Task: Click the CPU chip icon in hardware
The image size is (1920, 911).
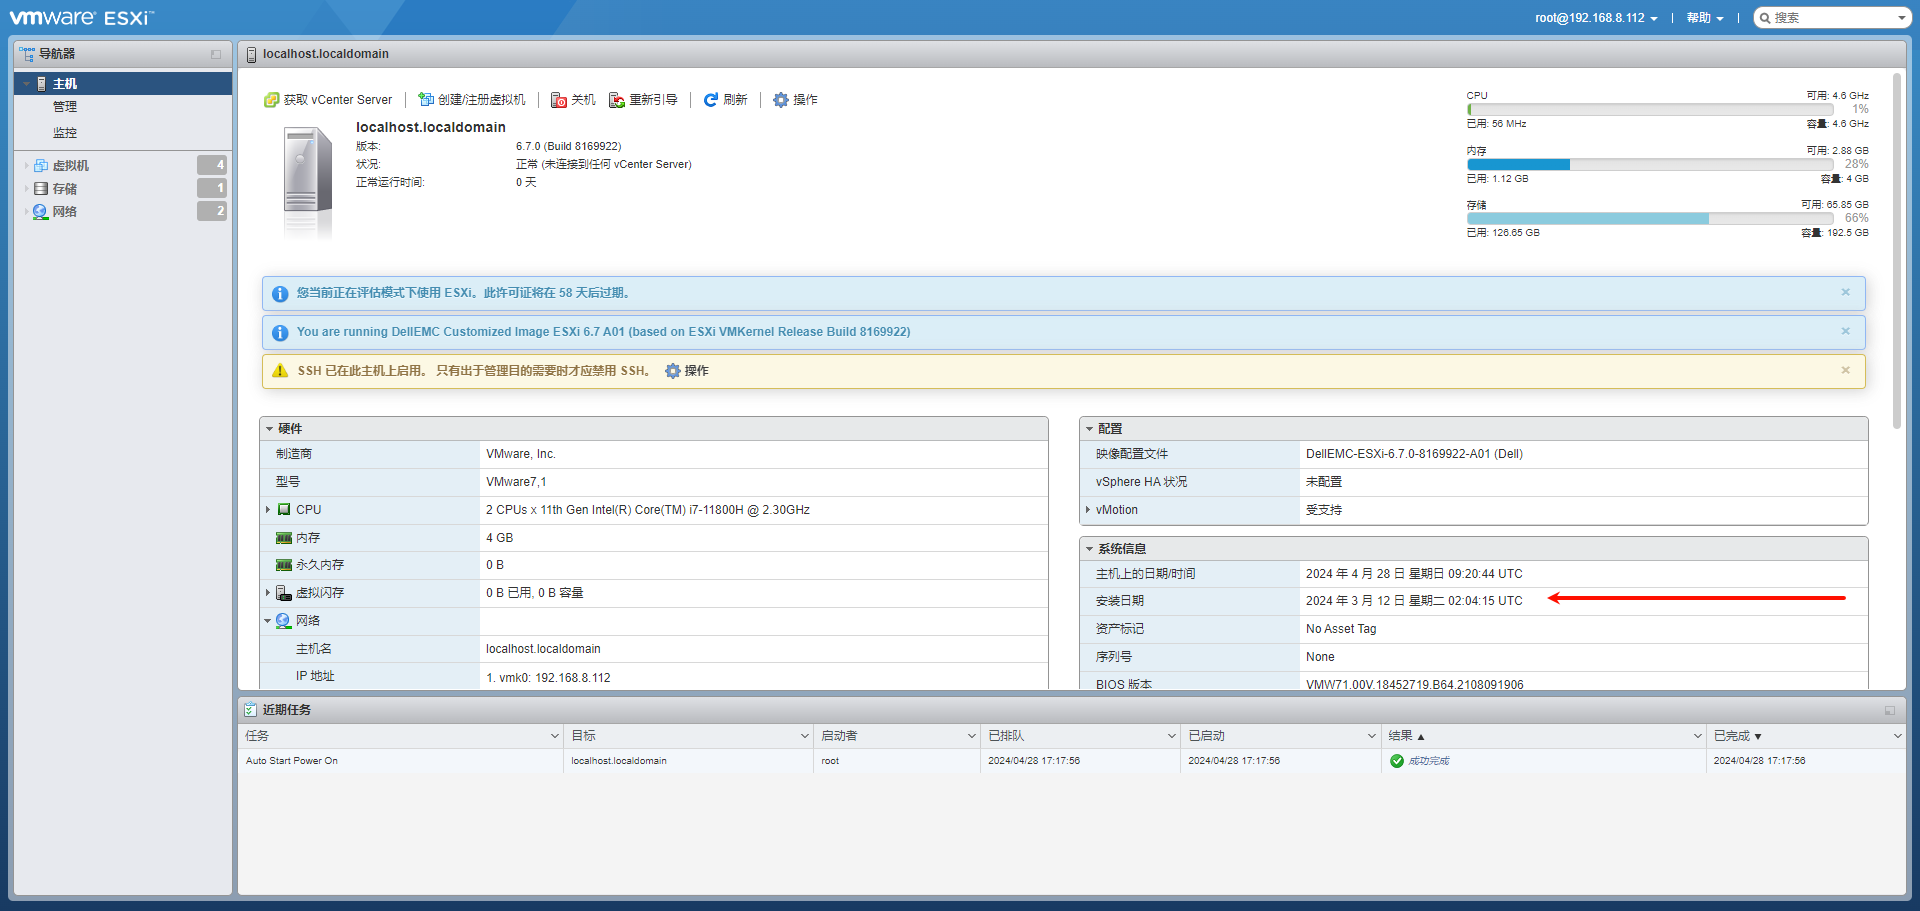Action: pos(284,510)
